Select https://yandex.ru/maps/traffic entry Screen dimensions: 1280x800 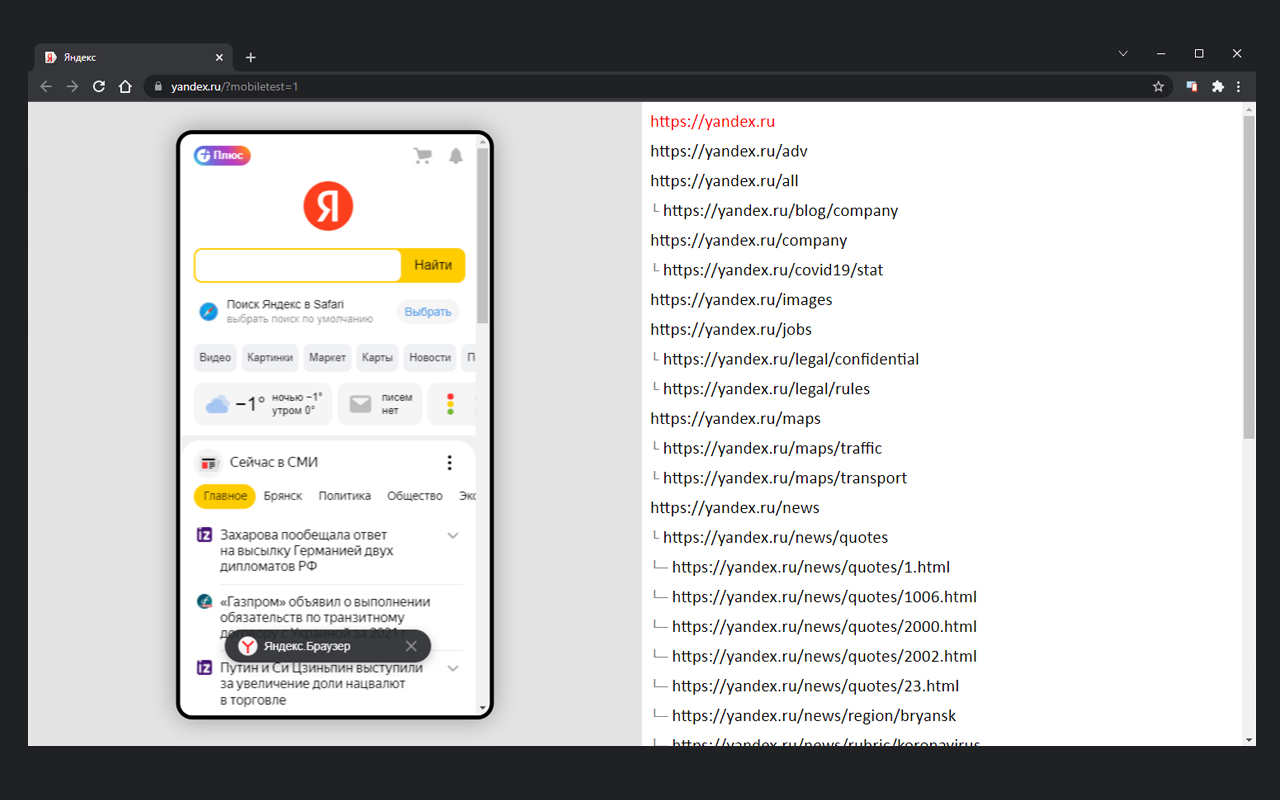772,448
